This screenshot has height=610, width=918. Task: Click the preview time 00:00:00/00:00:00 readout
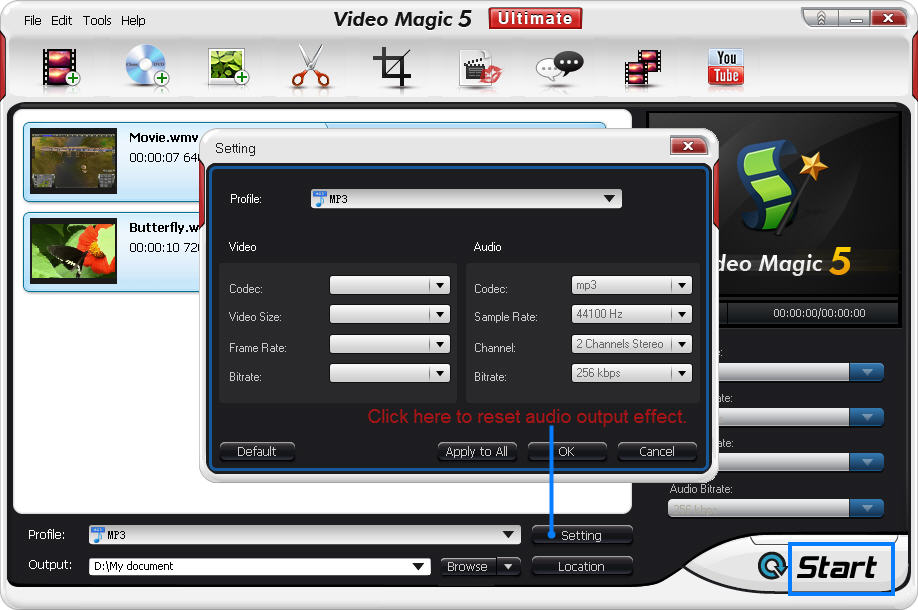click(x=818, y=313)
